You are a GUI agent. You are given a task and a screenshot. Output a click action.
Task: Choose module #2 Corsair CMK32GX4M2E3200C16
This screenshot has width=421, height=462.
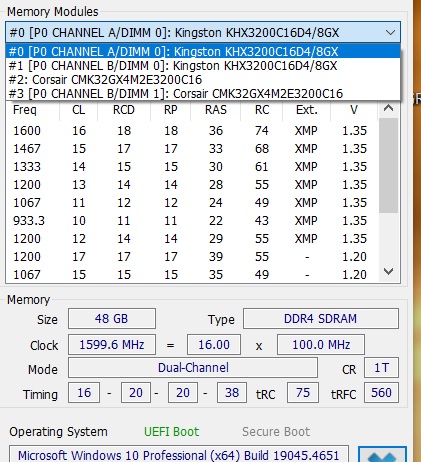point(203,80)
